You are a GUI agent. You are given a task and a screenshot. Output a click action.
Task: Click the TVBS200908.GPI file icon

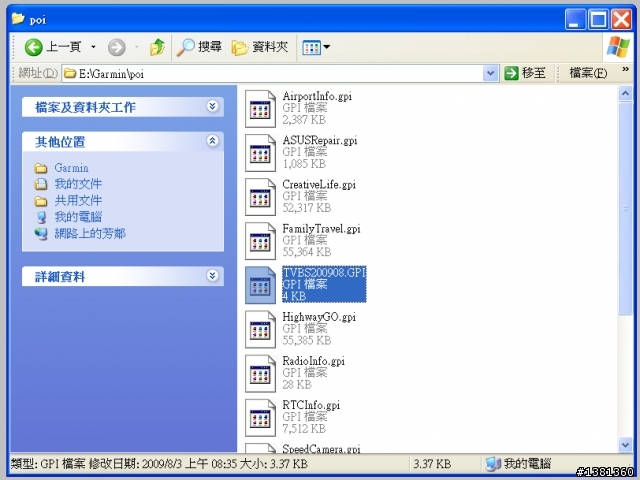(x=260, y=285)
